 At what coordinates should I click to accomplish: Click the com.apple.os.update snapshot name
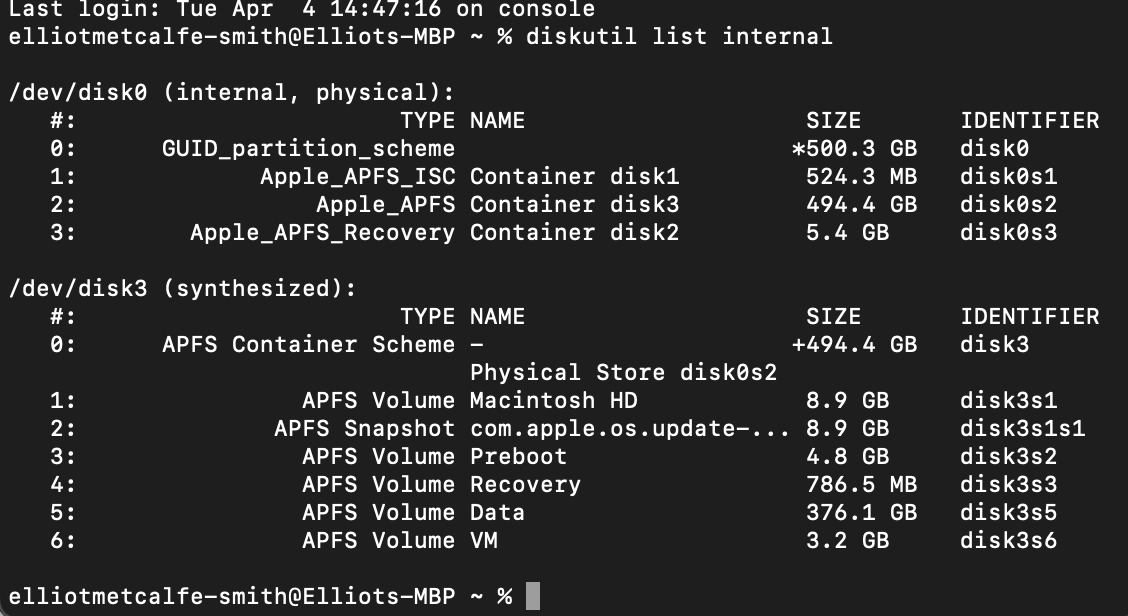(630, 429)
